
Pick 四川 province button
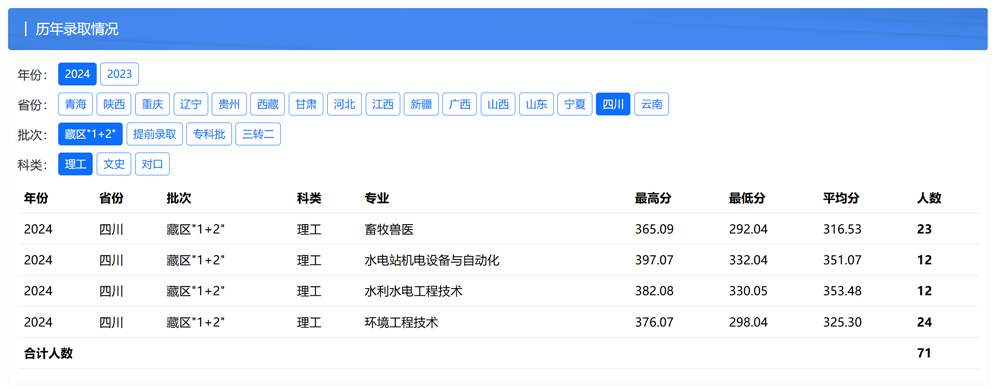pyautogui.click(x=613, y=105)
